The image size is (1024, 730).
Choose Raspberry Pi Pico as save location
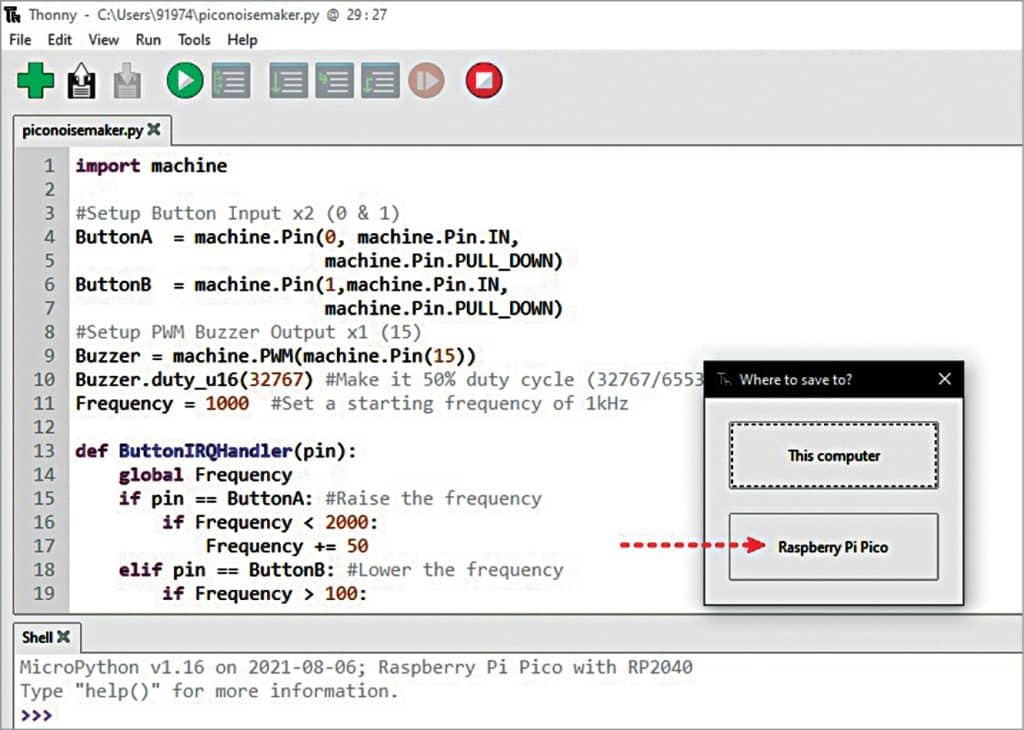pyautogui.click(x=833, y=547)
